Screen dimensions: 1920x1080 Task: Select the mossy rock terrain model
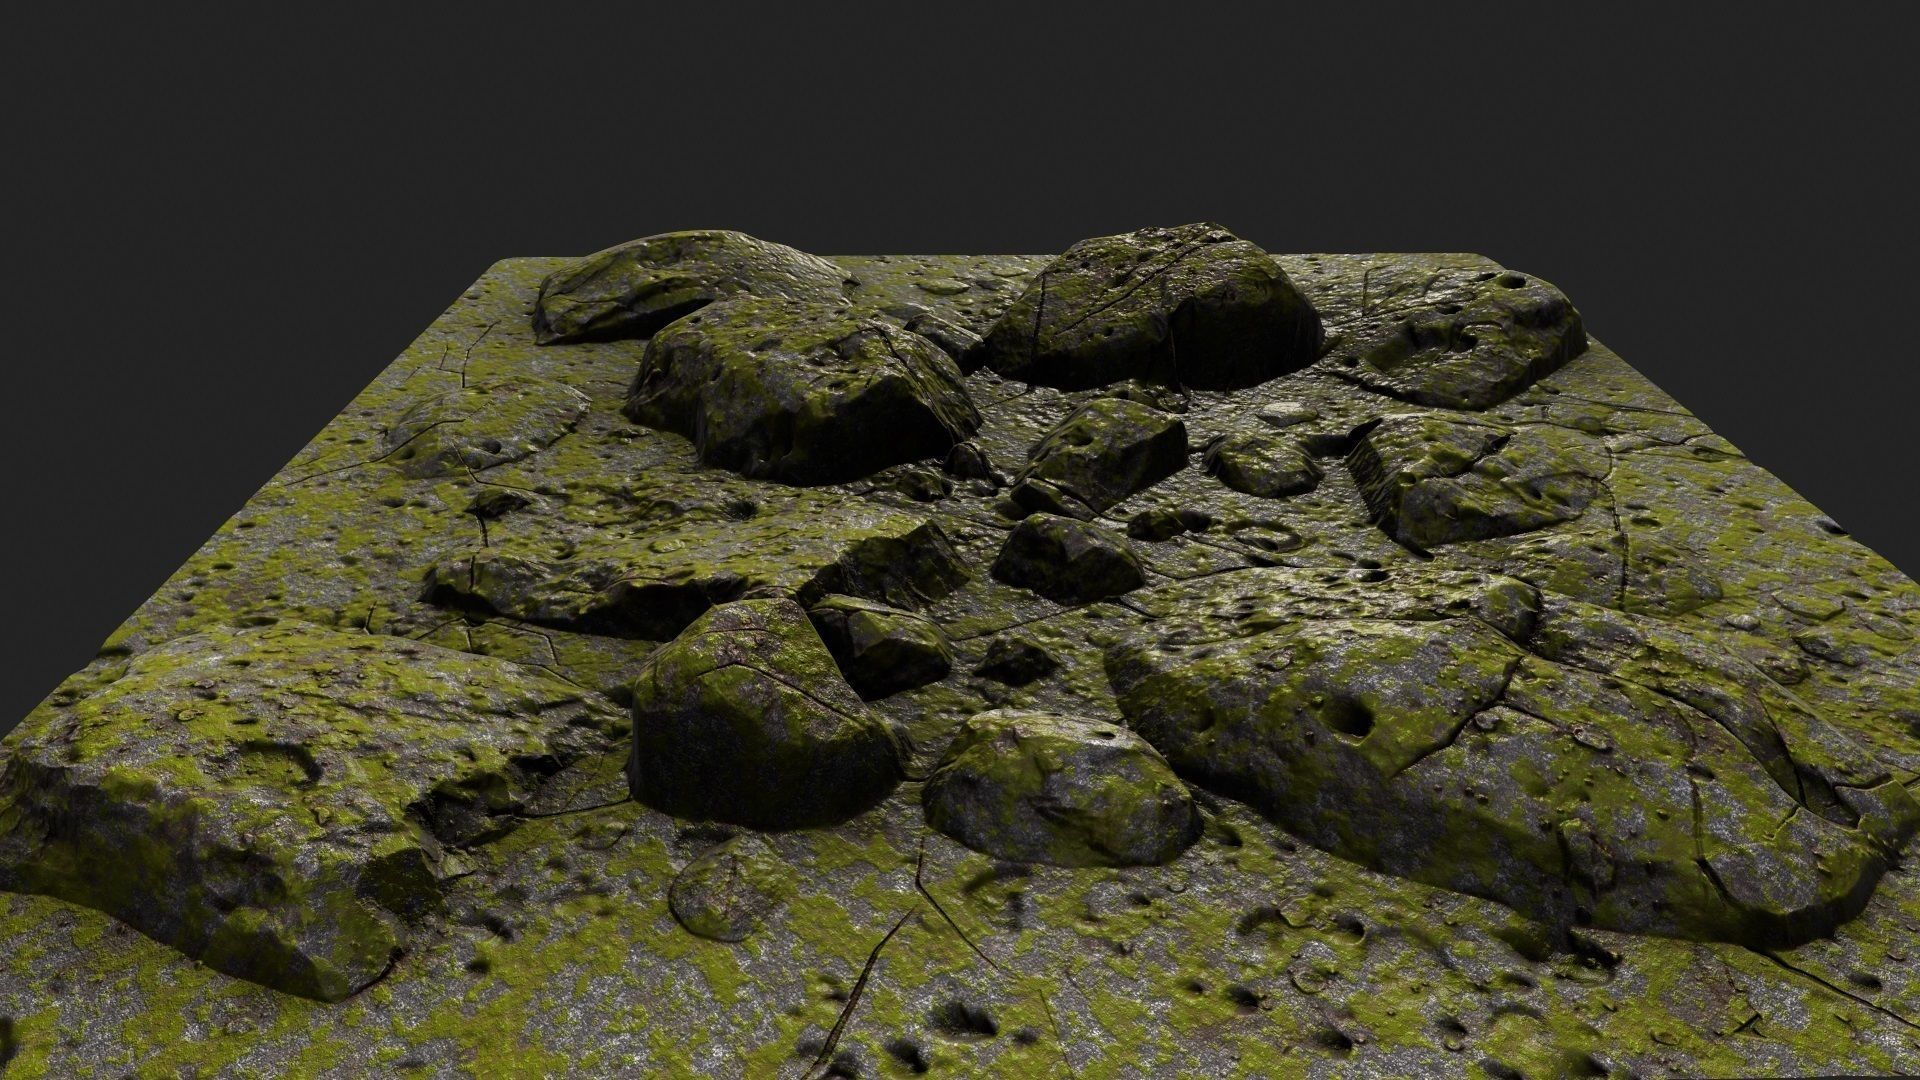coord(960,650)
